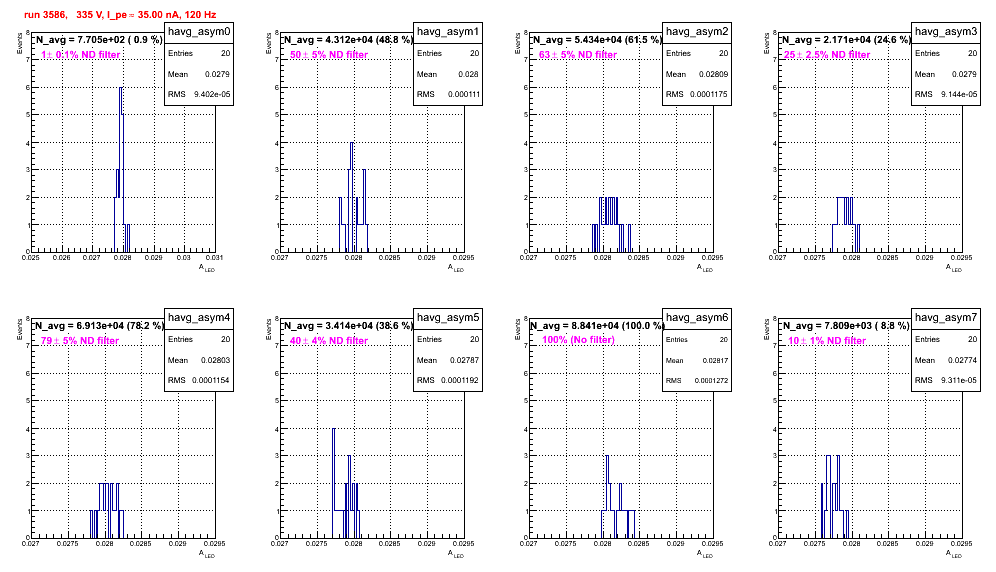Click histogram peak bar in havg_asym0 plot

click(x=121, y=169)
